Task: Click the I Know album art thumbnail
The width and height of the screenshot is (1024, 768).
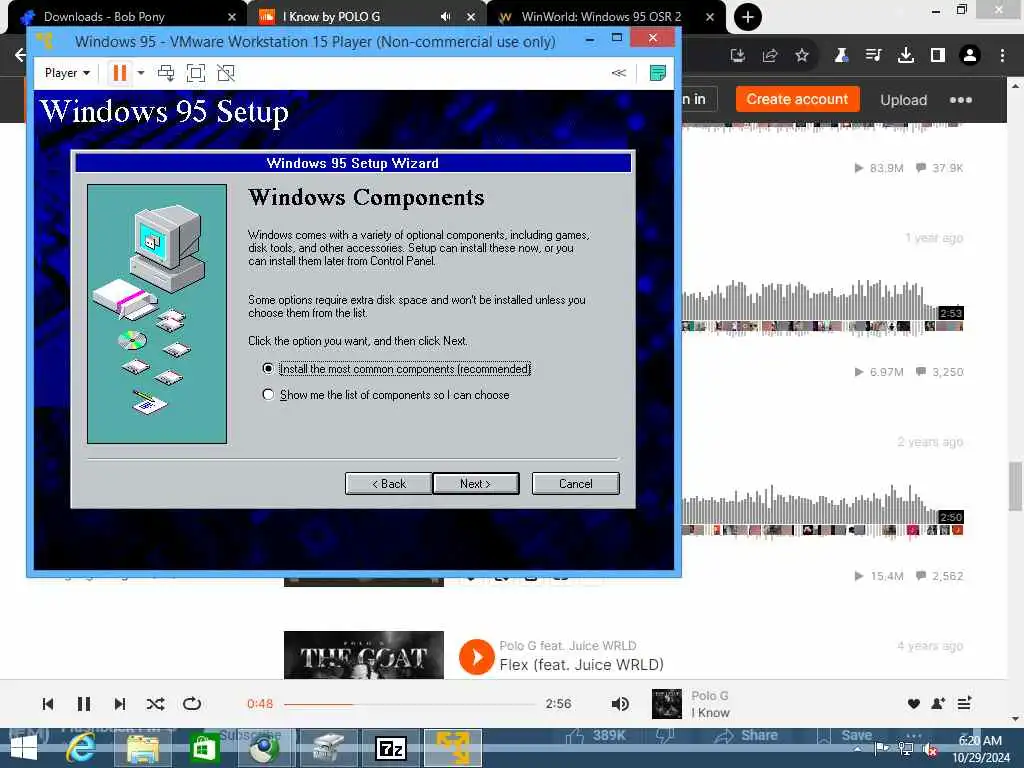Action: click(667, 703)
